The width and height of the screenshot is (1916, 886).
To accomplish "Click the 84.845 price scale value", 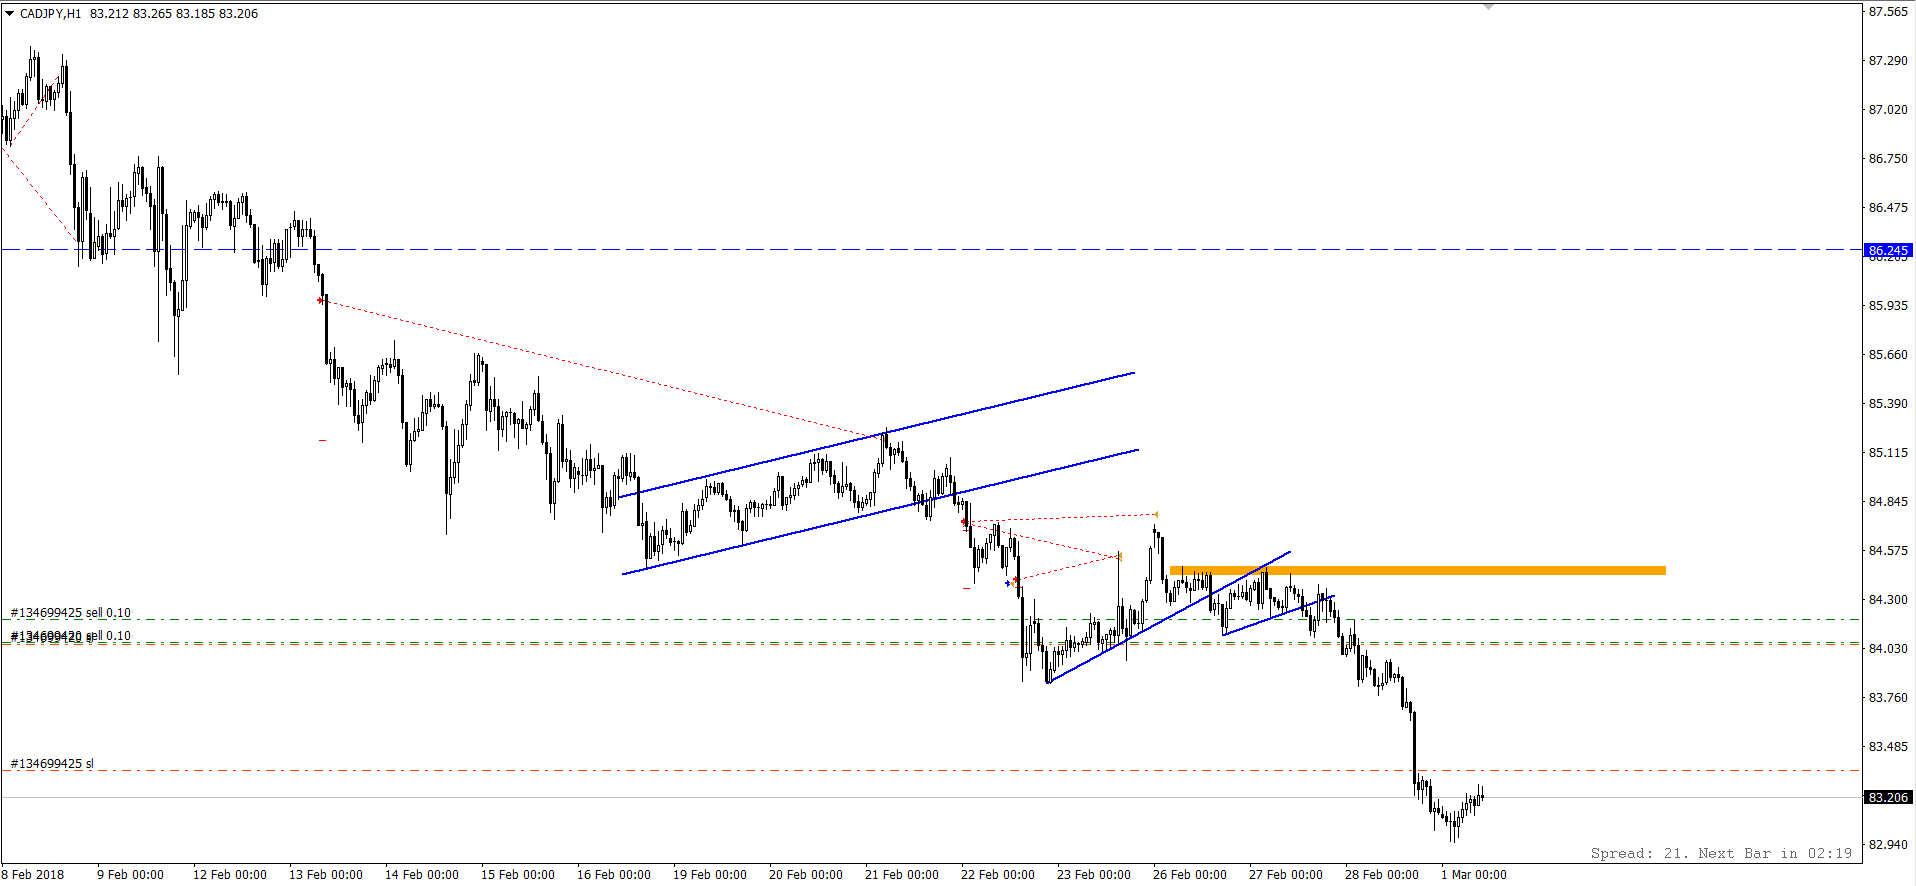I will pos(1888,502).
